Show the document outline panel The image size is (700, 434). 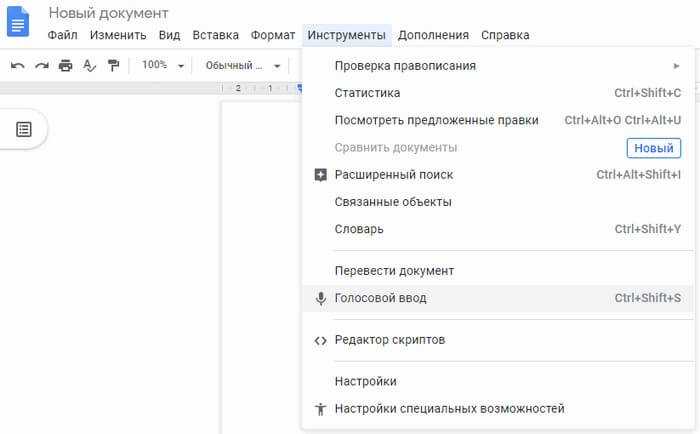tap(24, 129)
